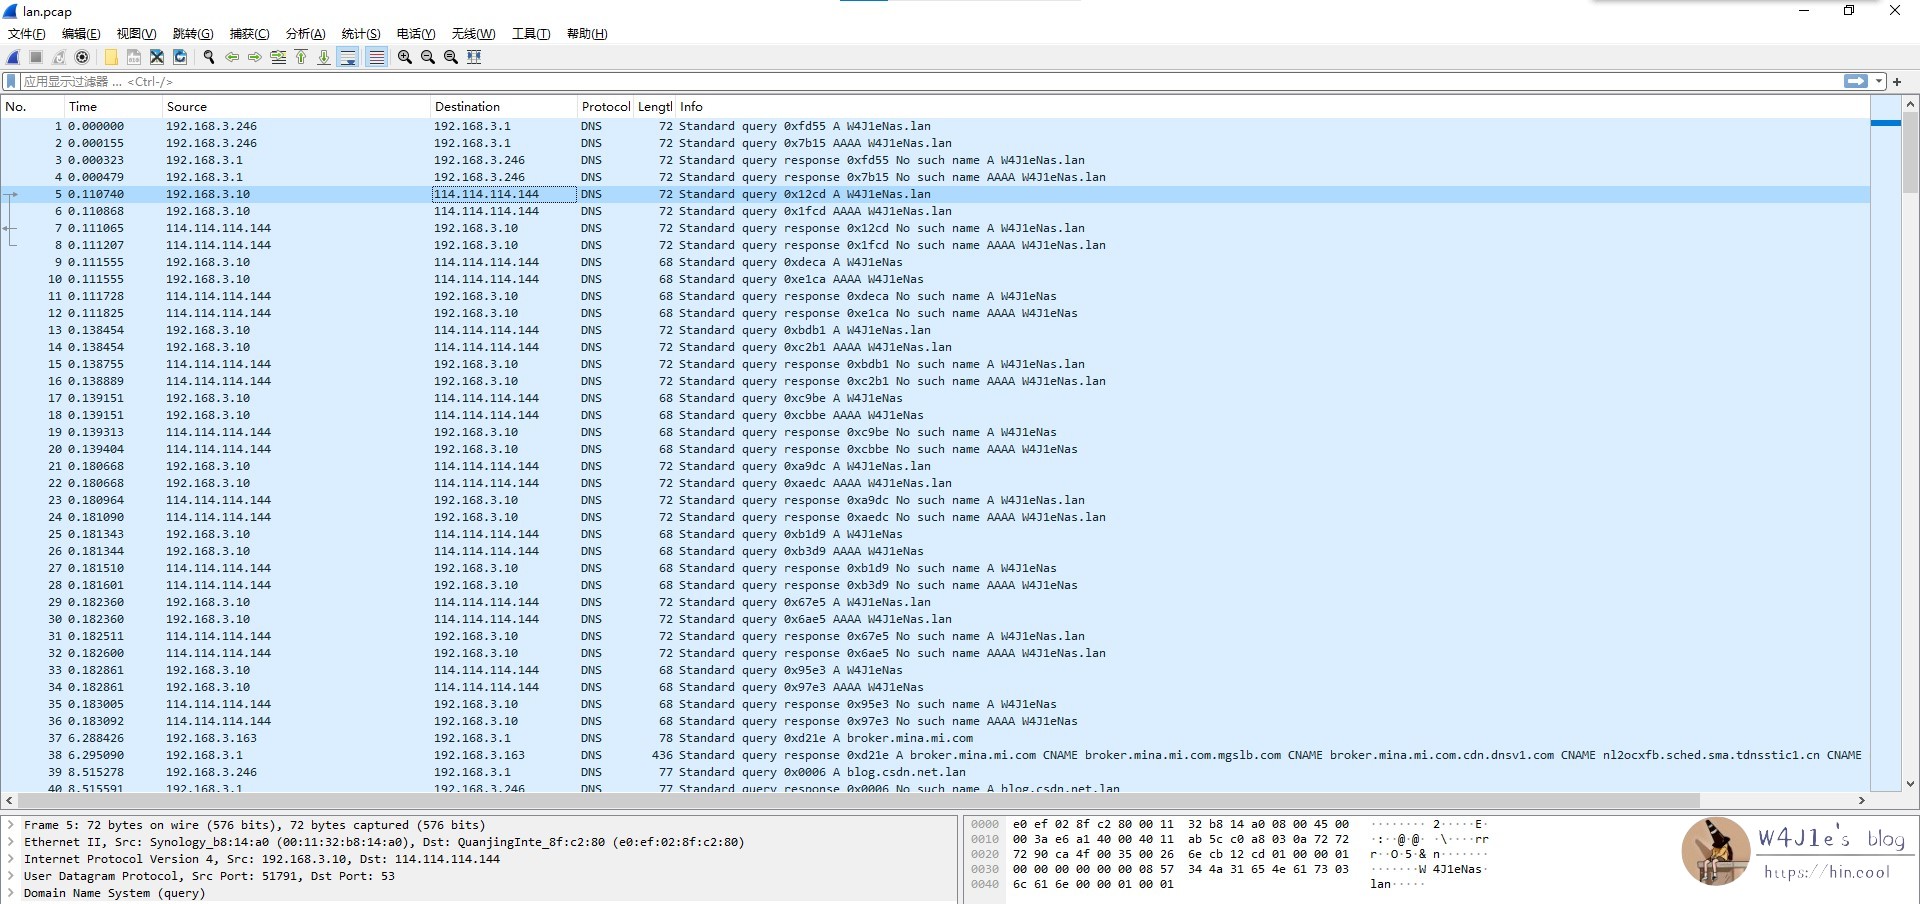Screen dimensions: 1920x904
Task: Zoom out of the packet text
Action: coord(428,57)
